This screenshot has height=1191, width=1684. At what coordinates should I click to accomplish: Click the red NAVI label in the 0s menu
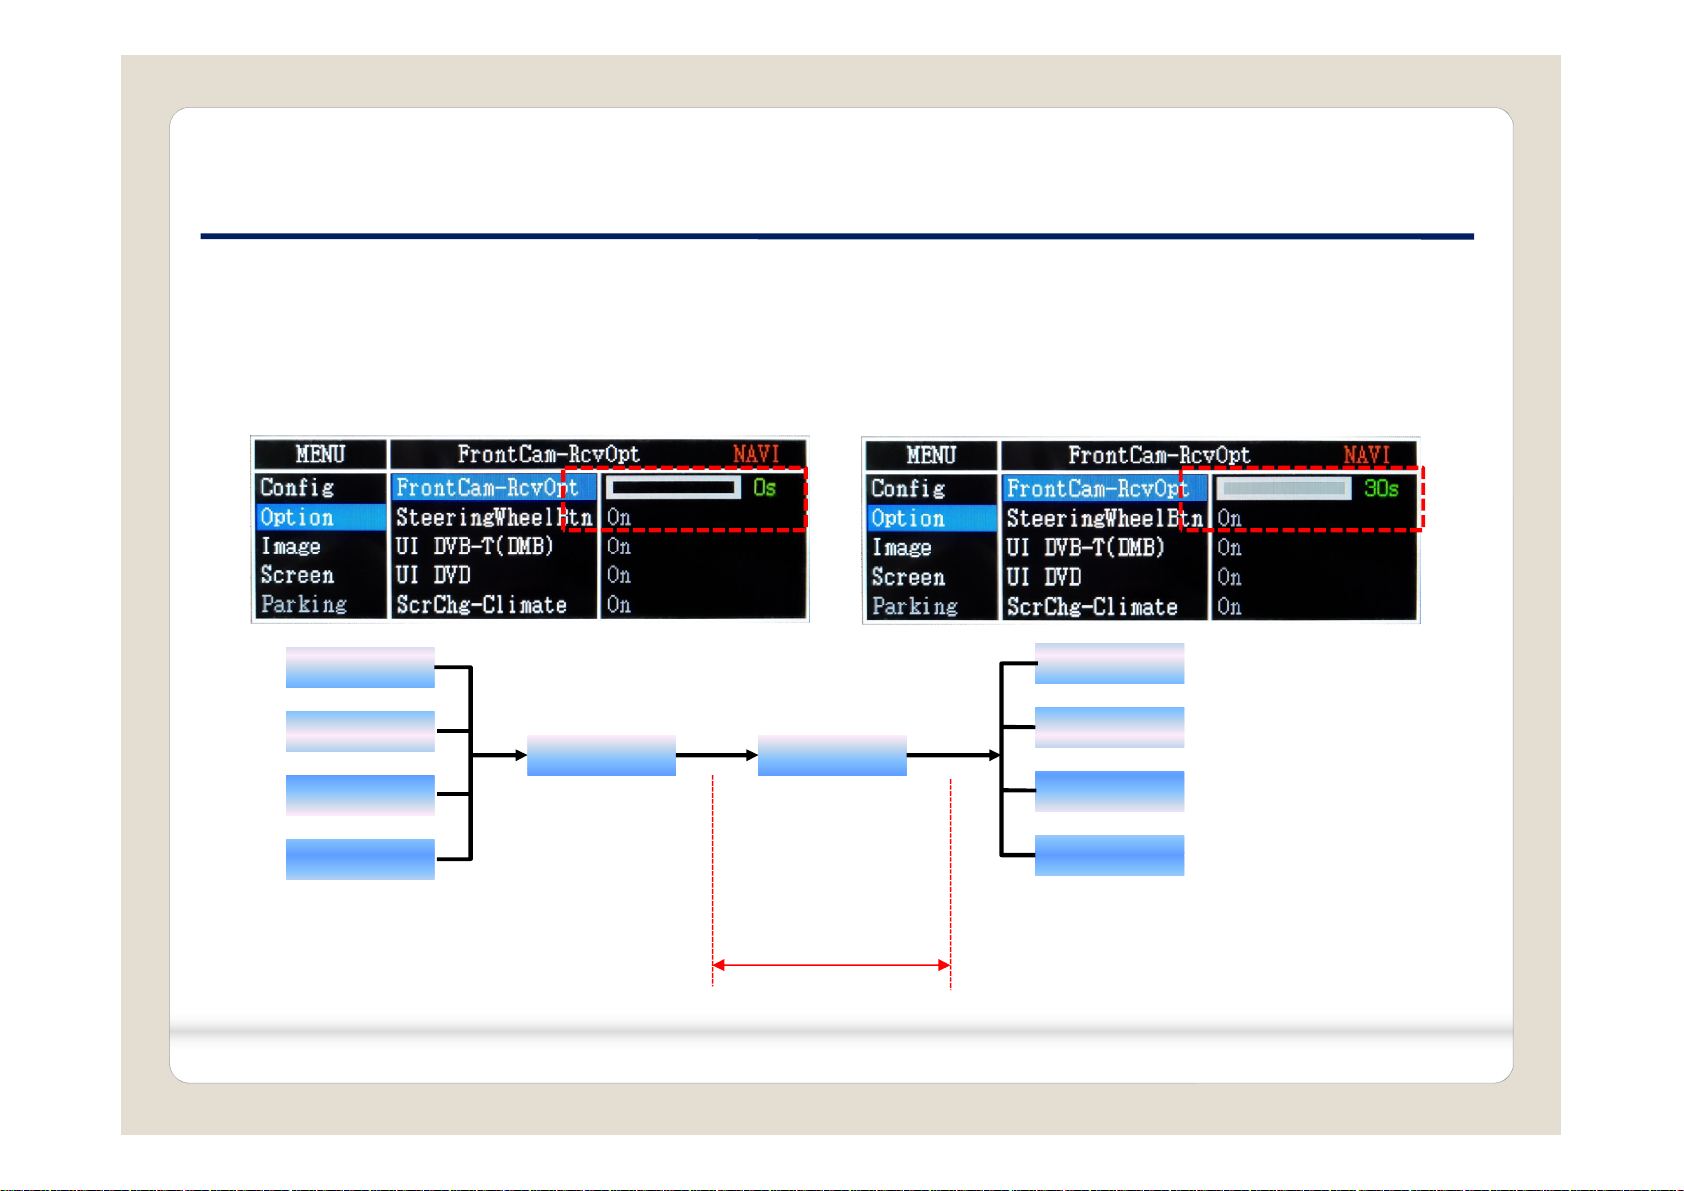pyautogui.click(x=756, y=455)
